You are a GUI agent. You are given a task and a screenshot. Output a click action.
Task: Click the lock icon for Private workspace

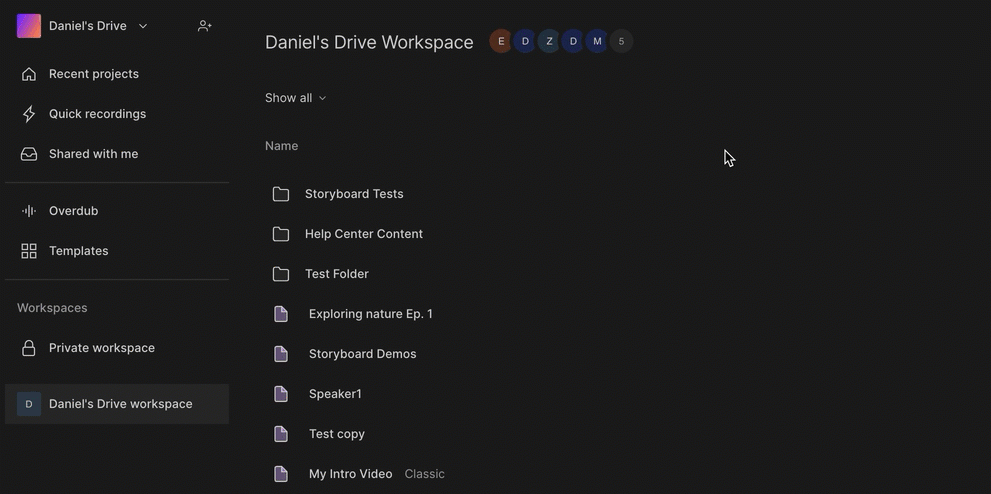29,348
